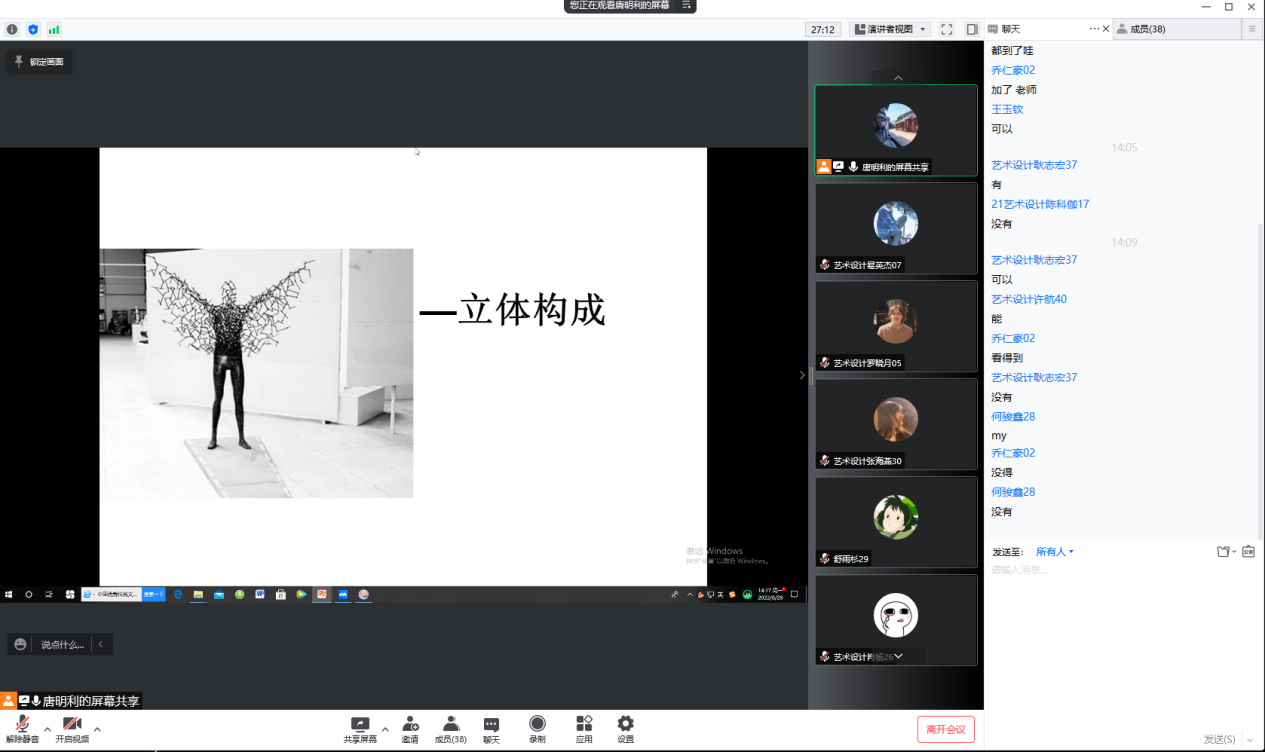This screenshot has height=752, width=1265.
Task: Select the 聊天 tab in side panel
Action: click(x=1011, y=30)
